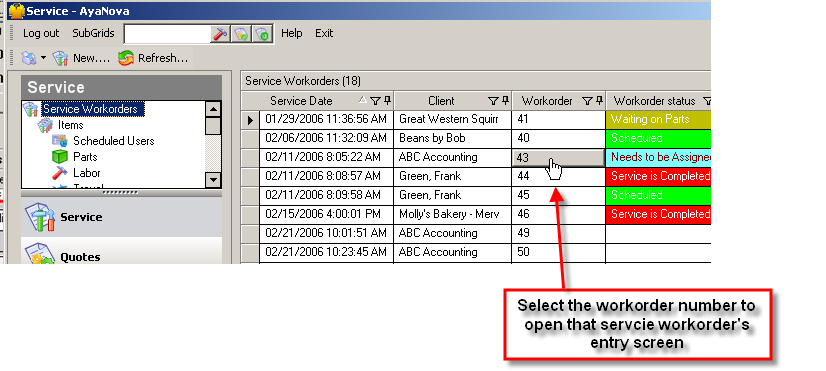Open the Quotes navigation pane button

tap(122, 251)
